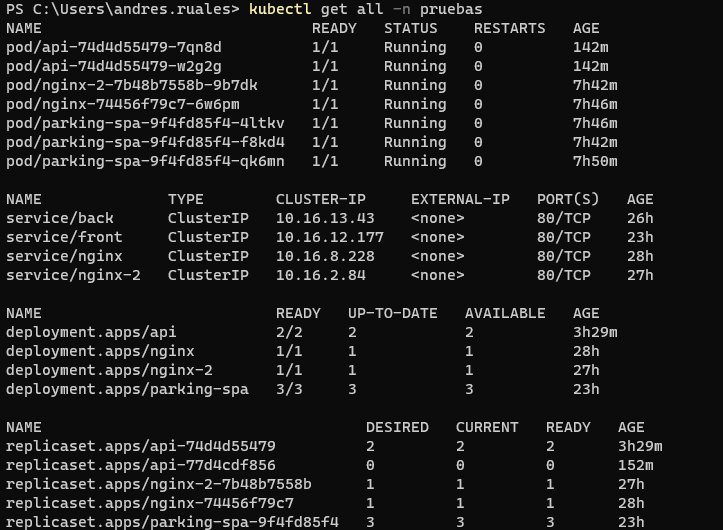
Task: Select deployment.apps/nginx-2 text
Action: click(x=109, y=370)
